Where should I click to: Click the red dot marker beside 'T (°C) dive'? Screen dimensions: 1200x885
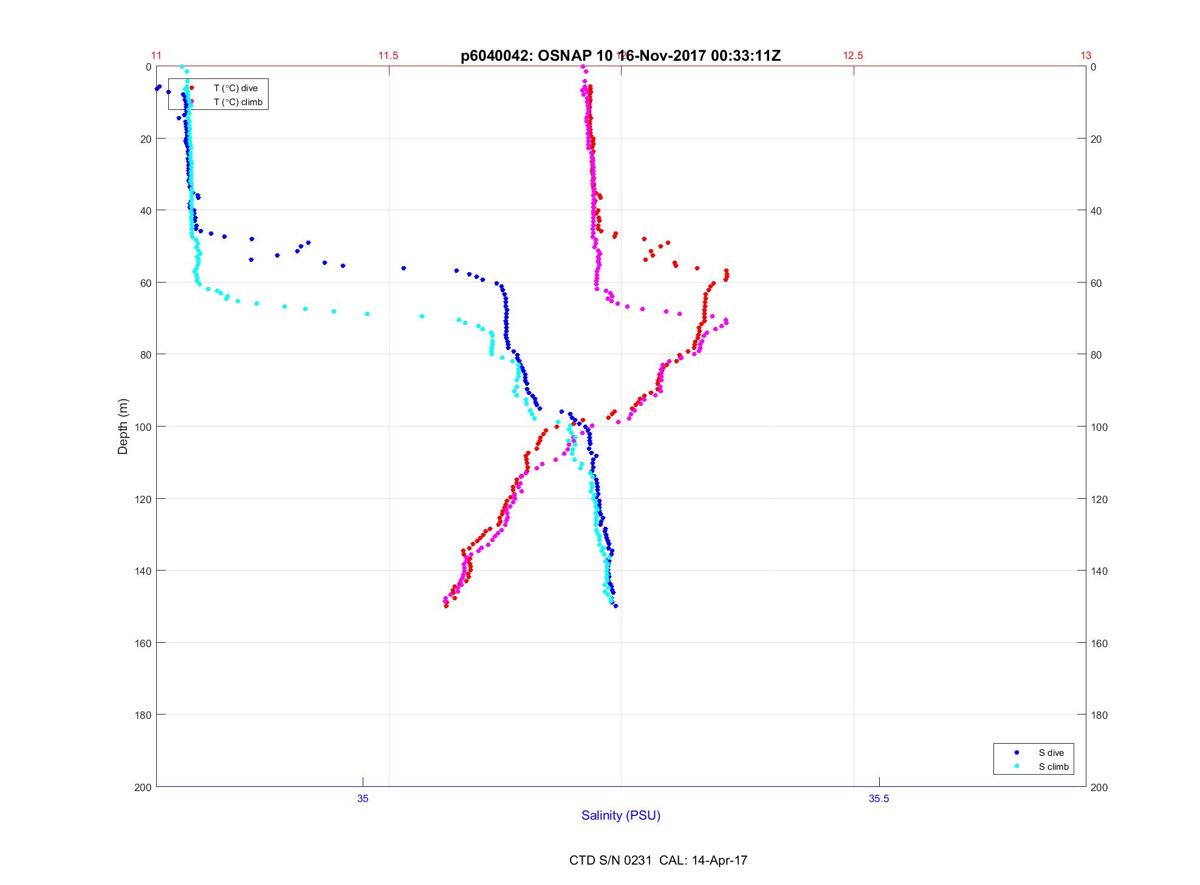191,88
